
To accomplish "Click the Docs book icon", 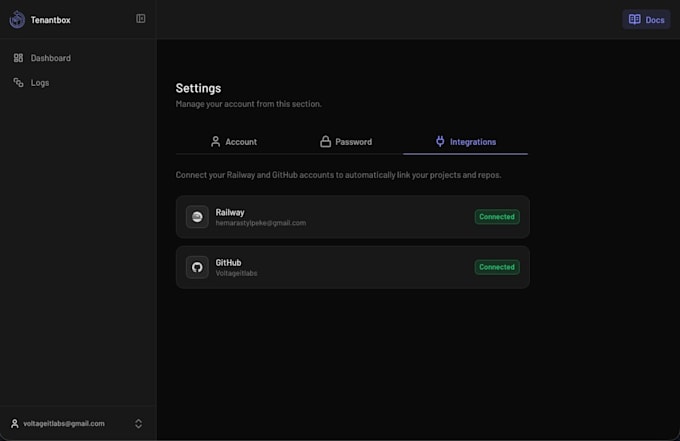I will click(634, 20).
